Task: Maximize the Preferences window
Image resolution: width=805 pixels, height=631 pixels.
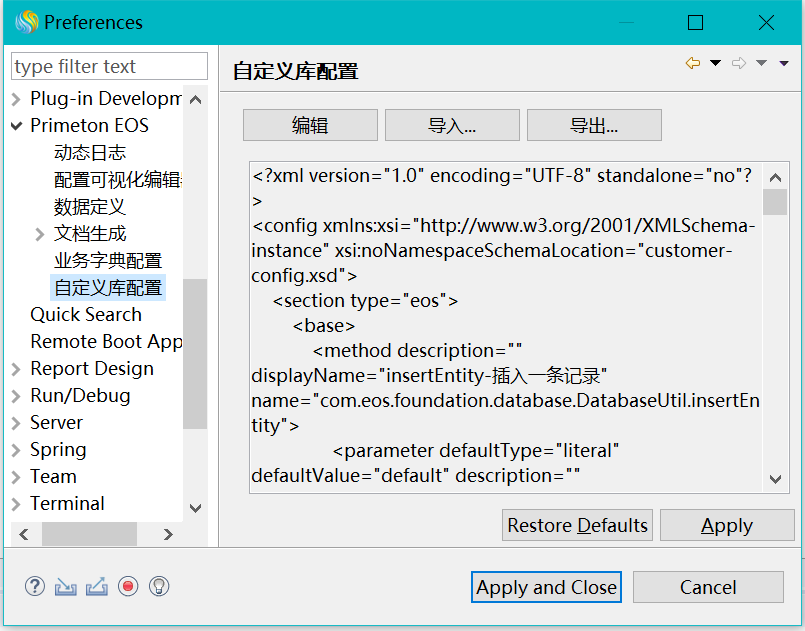Action: [696, 22]
